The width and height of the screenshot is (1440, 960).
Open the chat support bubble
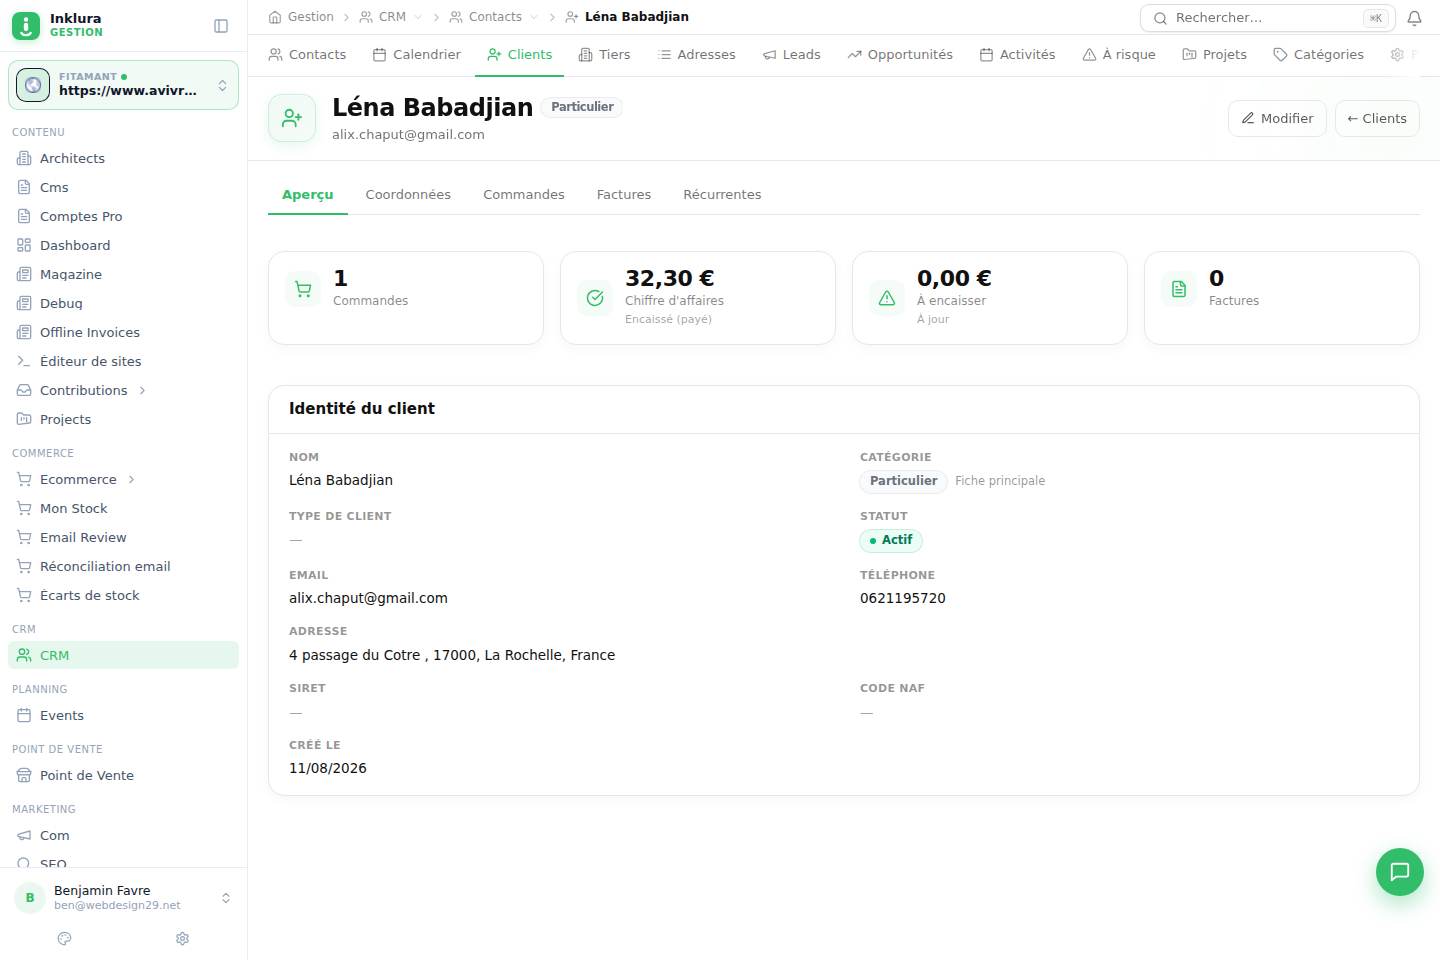point(1400,872)
